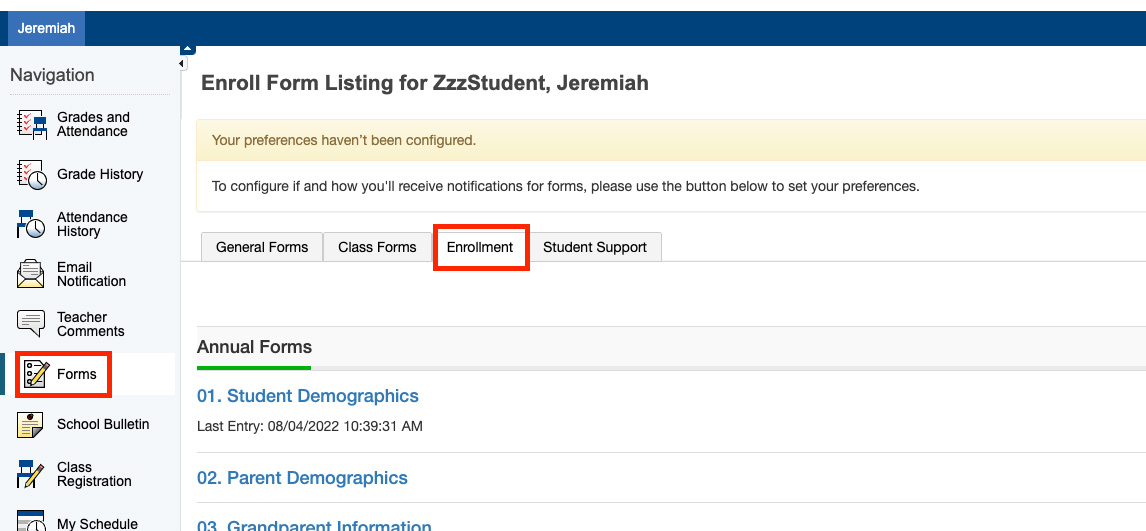The width and height of the screenshot is (1146, 531).
Task: Click the Forms pencil checklist icon
Action: 35,374
